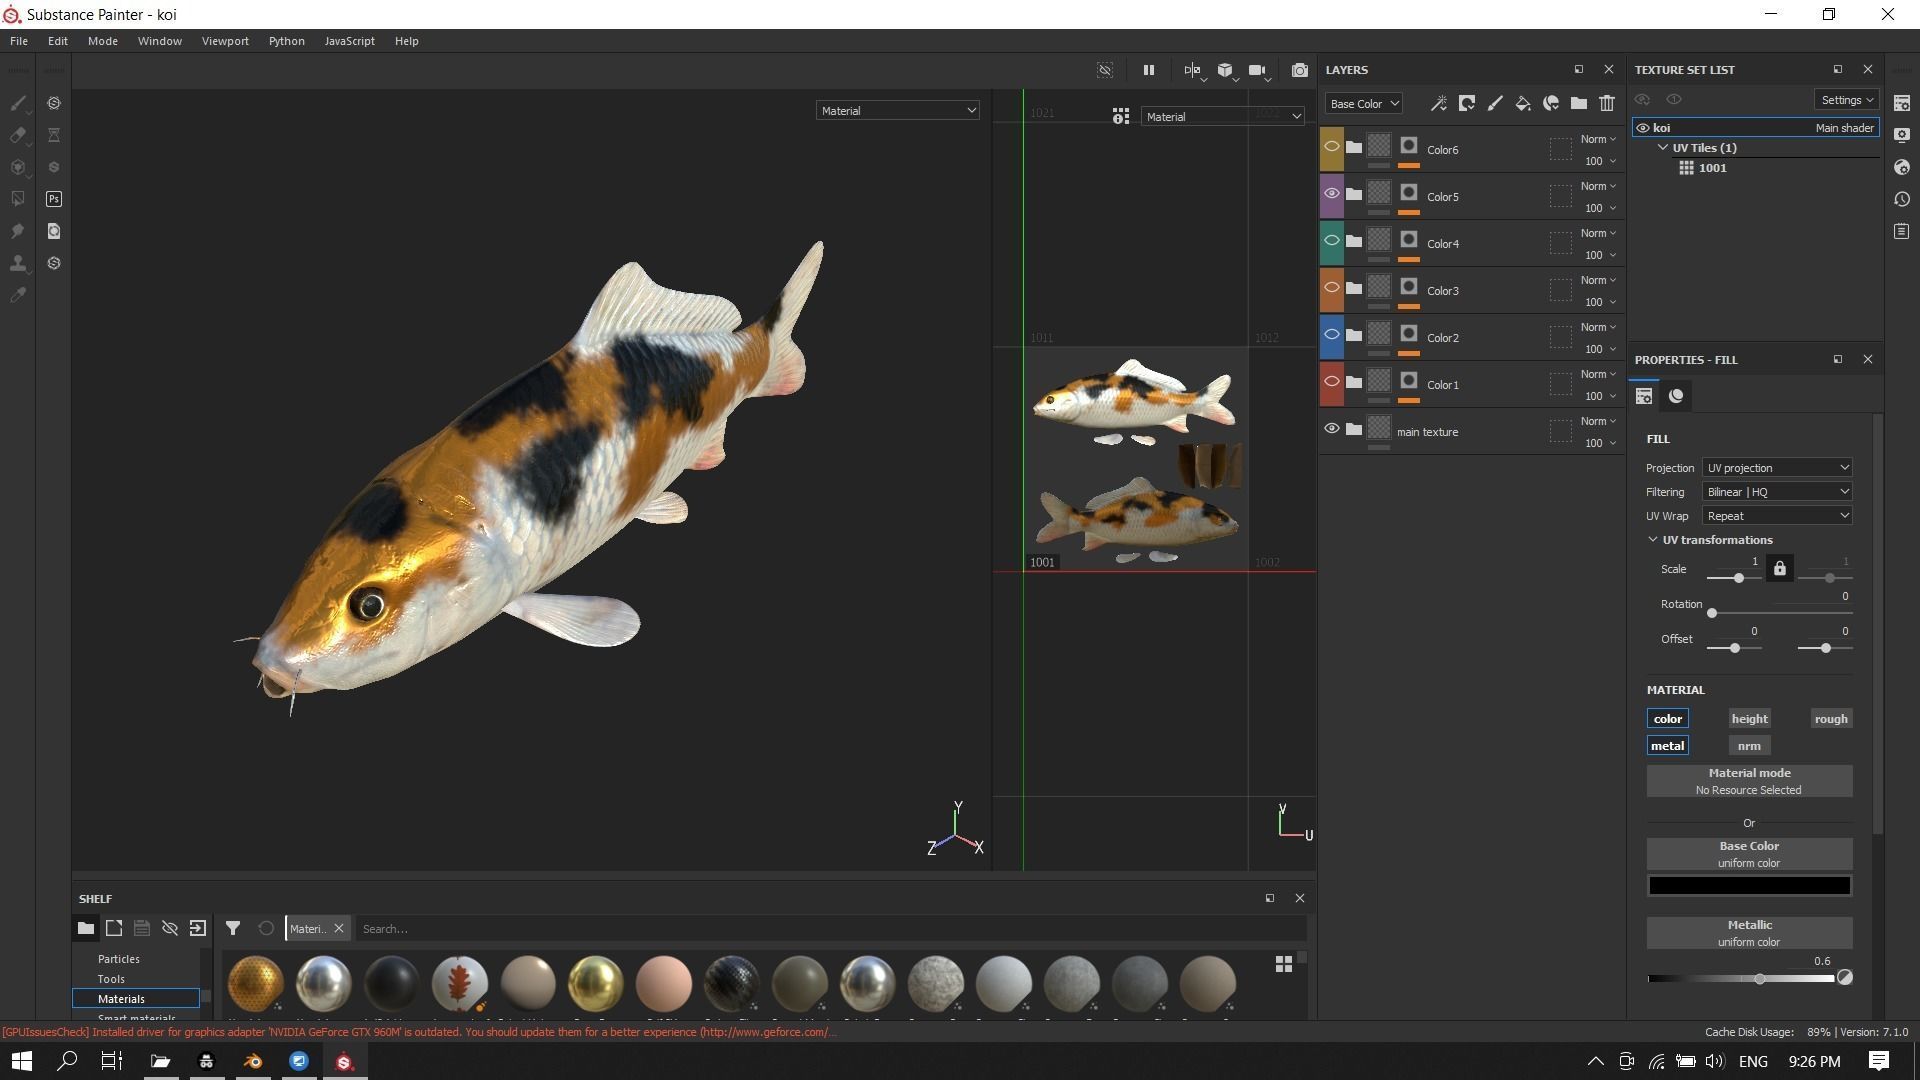1920x1080 pixels.
Task: Select the Paint brush tool
Action: click(18, 103)
